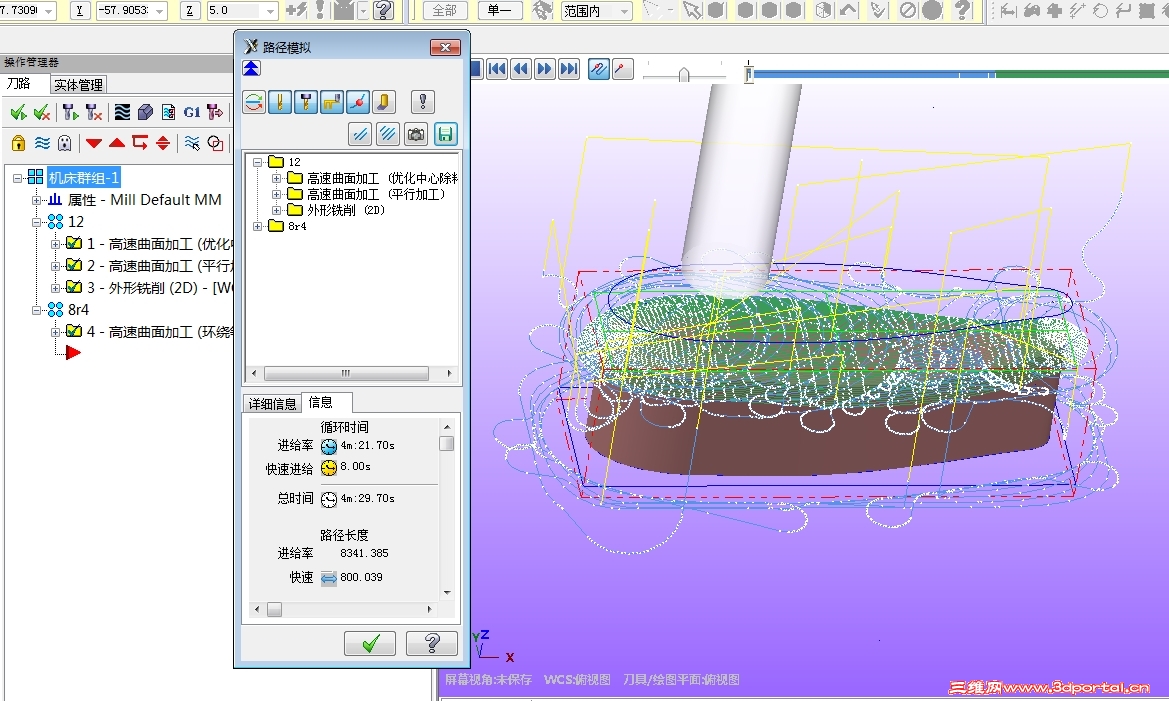Toggle display holder button
The height and width of the screenshot is (701, 1169).
306,102
